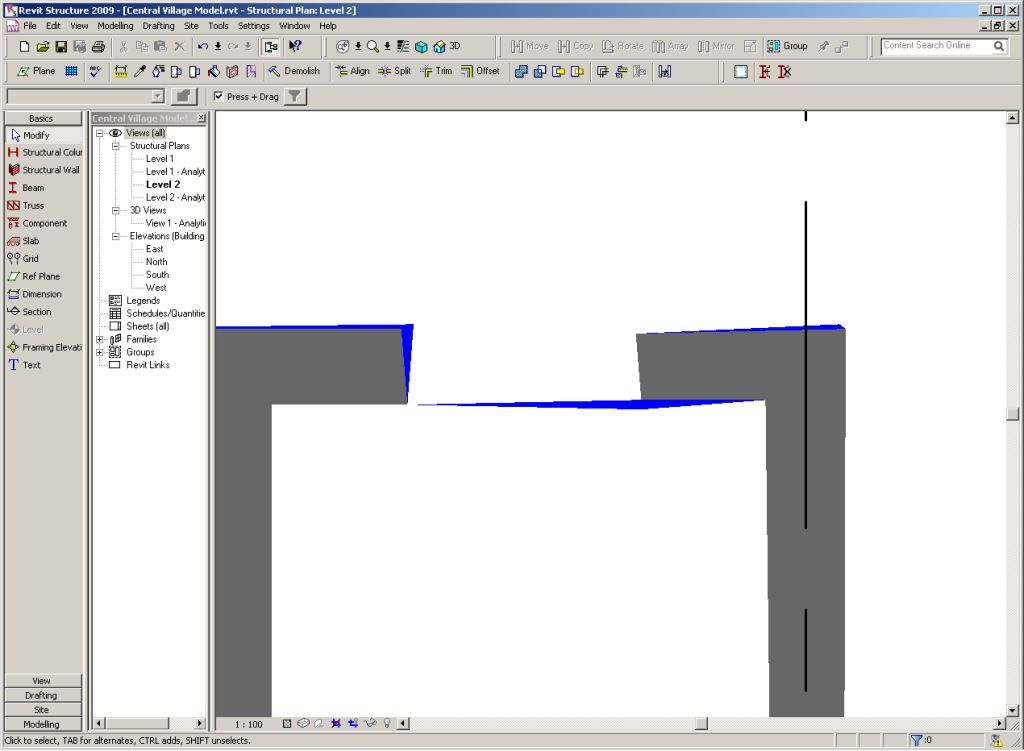Collapse the Structural Plans tree node
Image resolution: width=1024 pixels, height=751 pixels.
click(x=116, y=146)
